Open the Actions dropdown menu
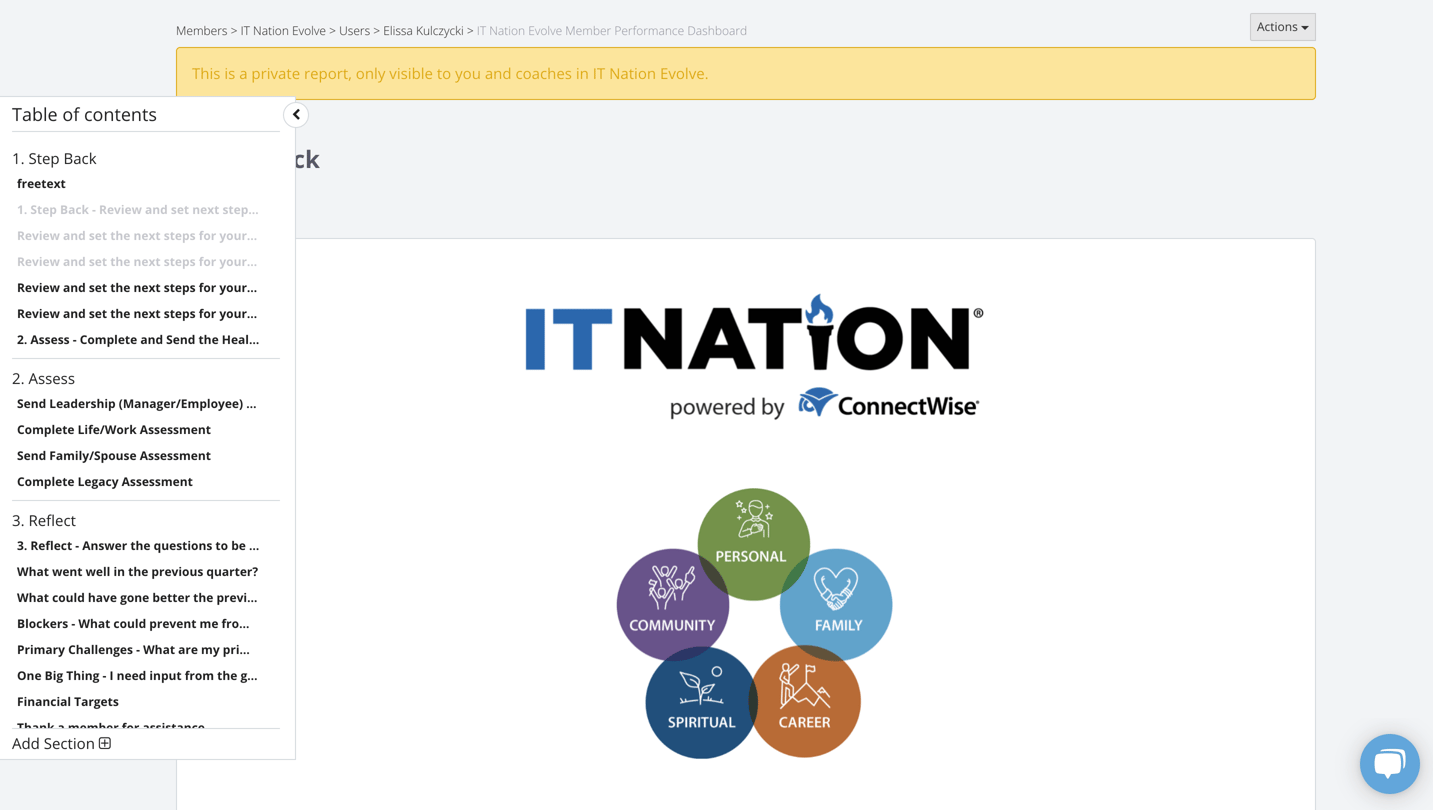 click(1282, 27)
